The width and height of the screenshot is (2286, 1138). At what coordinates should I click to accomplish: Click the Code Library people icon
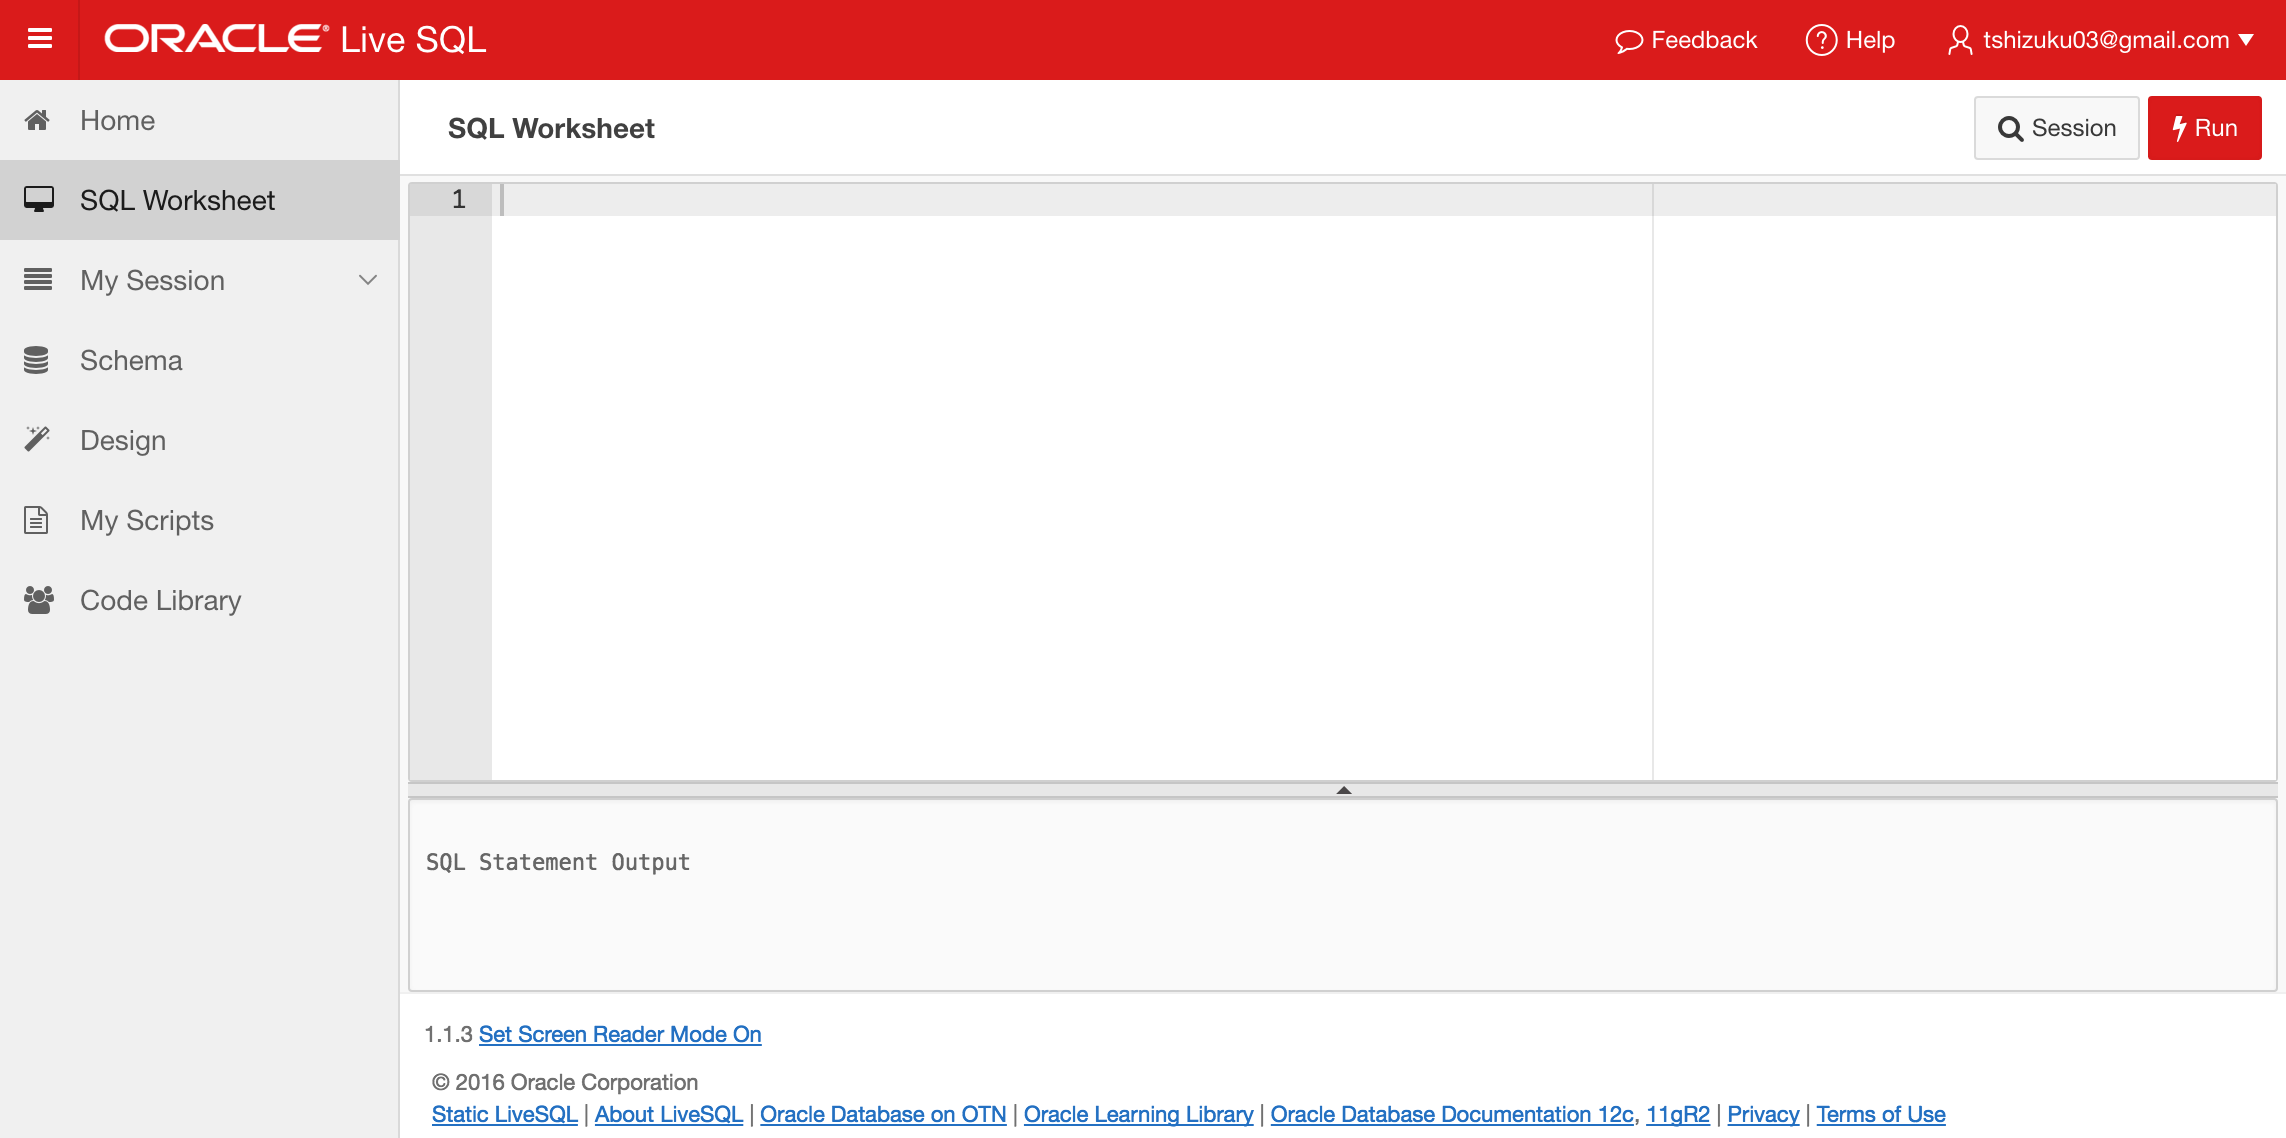[x=38, y=599]
